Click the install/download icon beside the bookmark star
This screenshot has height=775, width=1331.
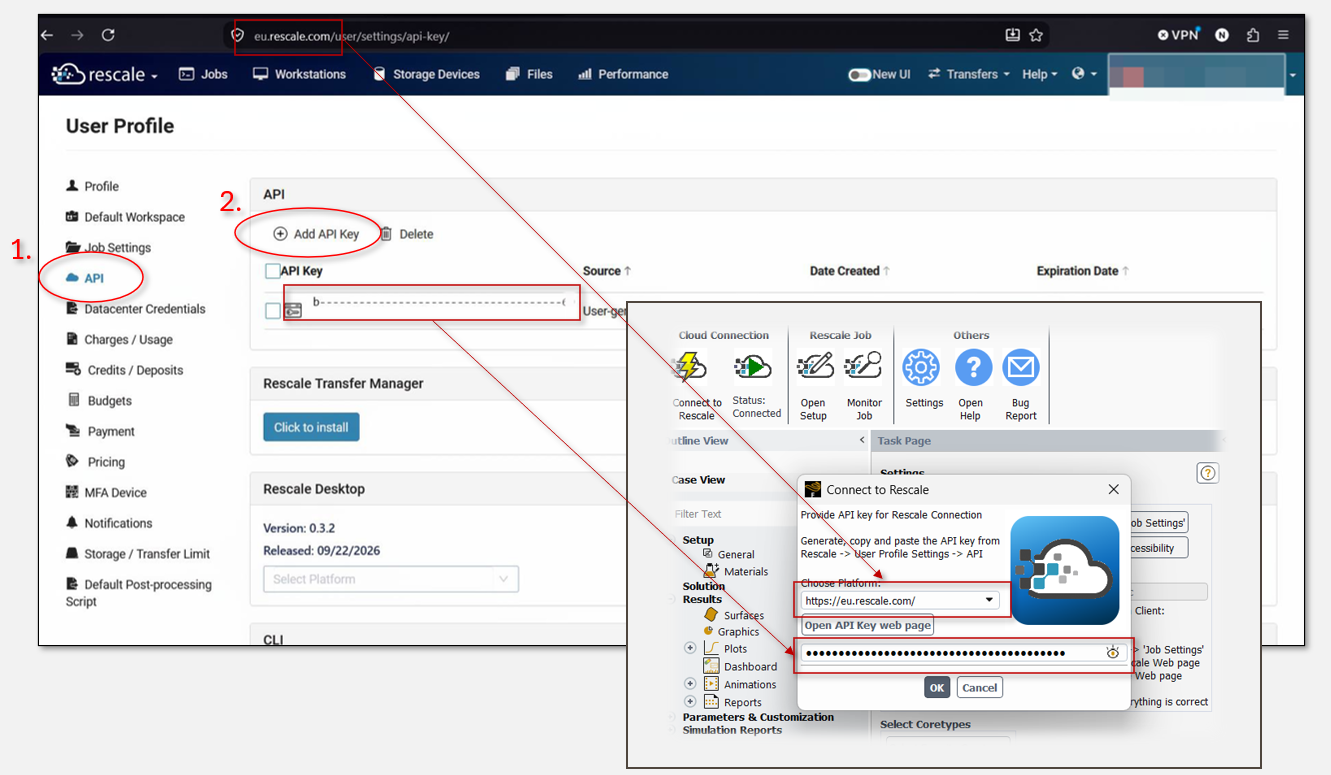coord(1012,35)
